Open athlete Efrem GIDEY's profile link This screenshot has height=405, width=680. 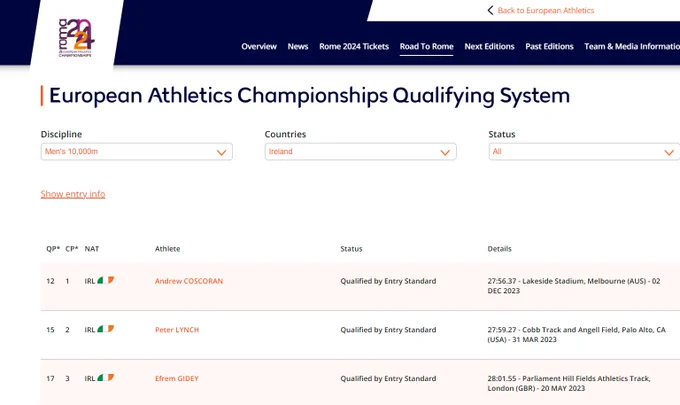click(177, 379)
